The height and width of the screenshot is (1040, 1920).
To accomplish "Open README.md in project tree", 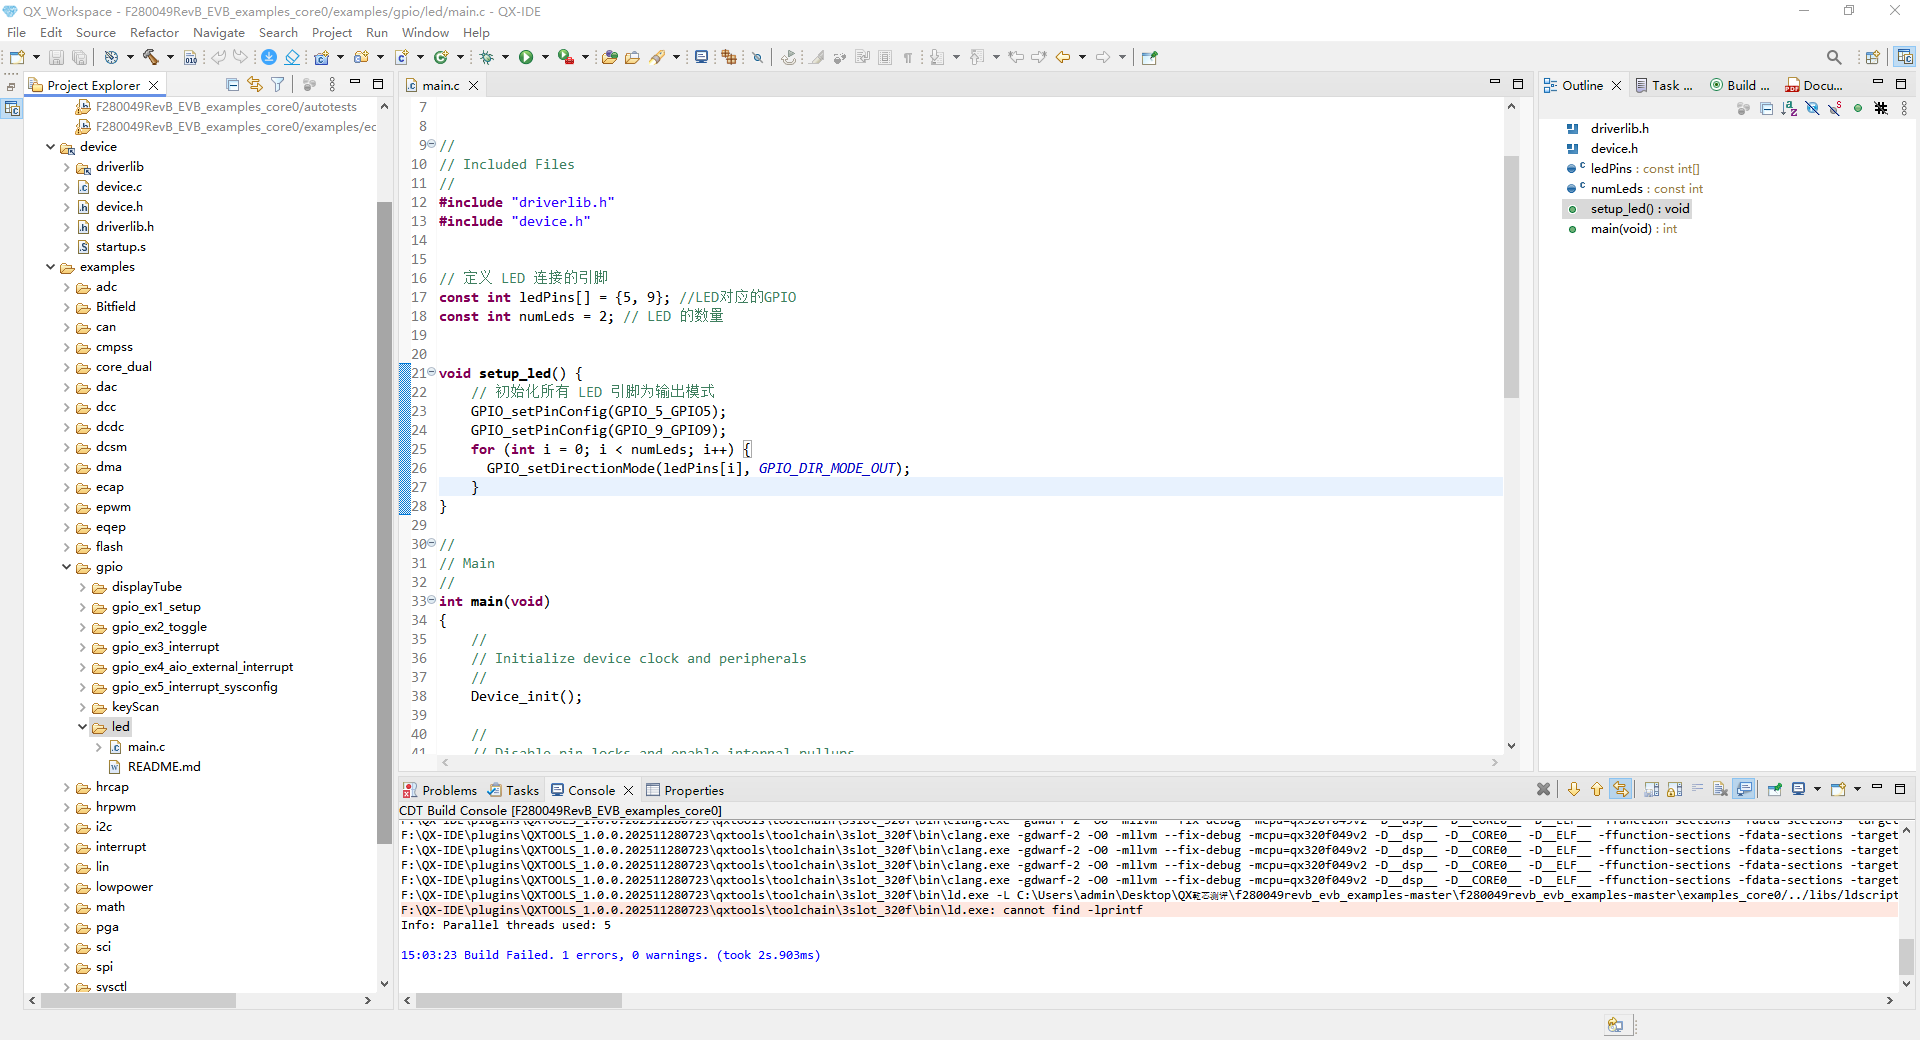I will (x=164, y=767).
